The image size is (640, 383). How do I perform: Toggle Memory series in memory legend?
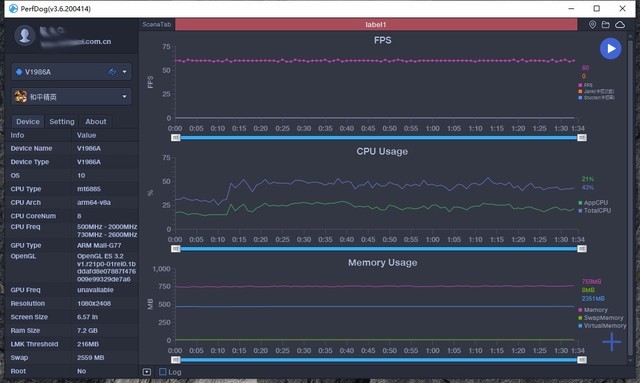coord(593,310)
